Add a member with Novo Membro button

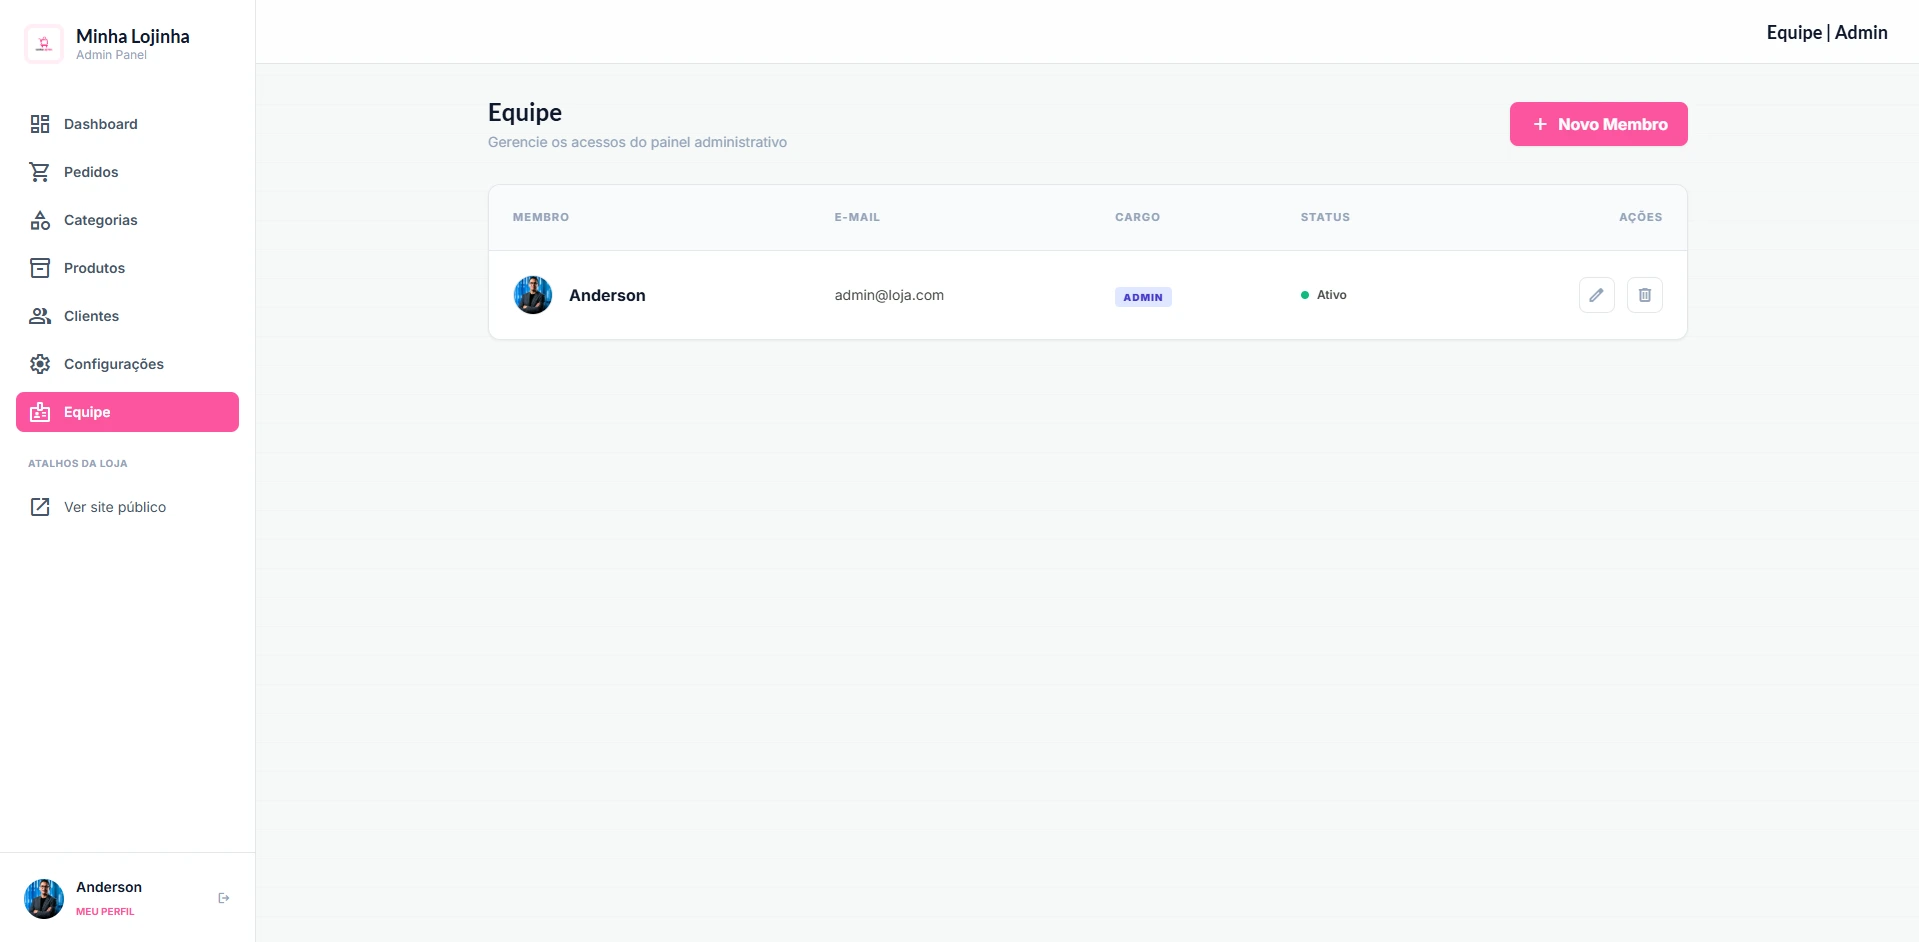coord(1598,124)
